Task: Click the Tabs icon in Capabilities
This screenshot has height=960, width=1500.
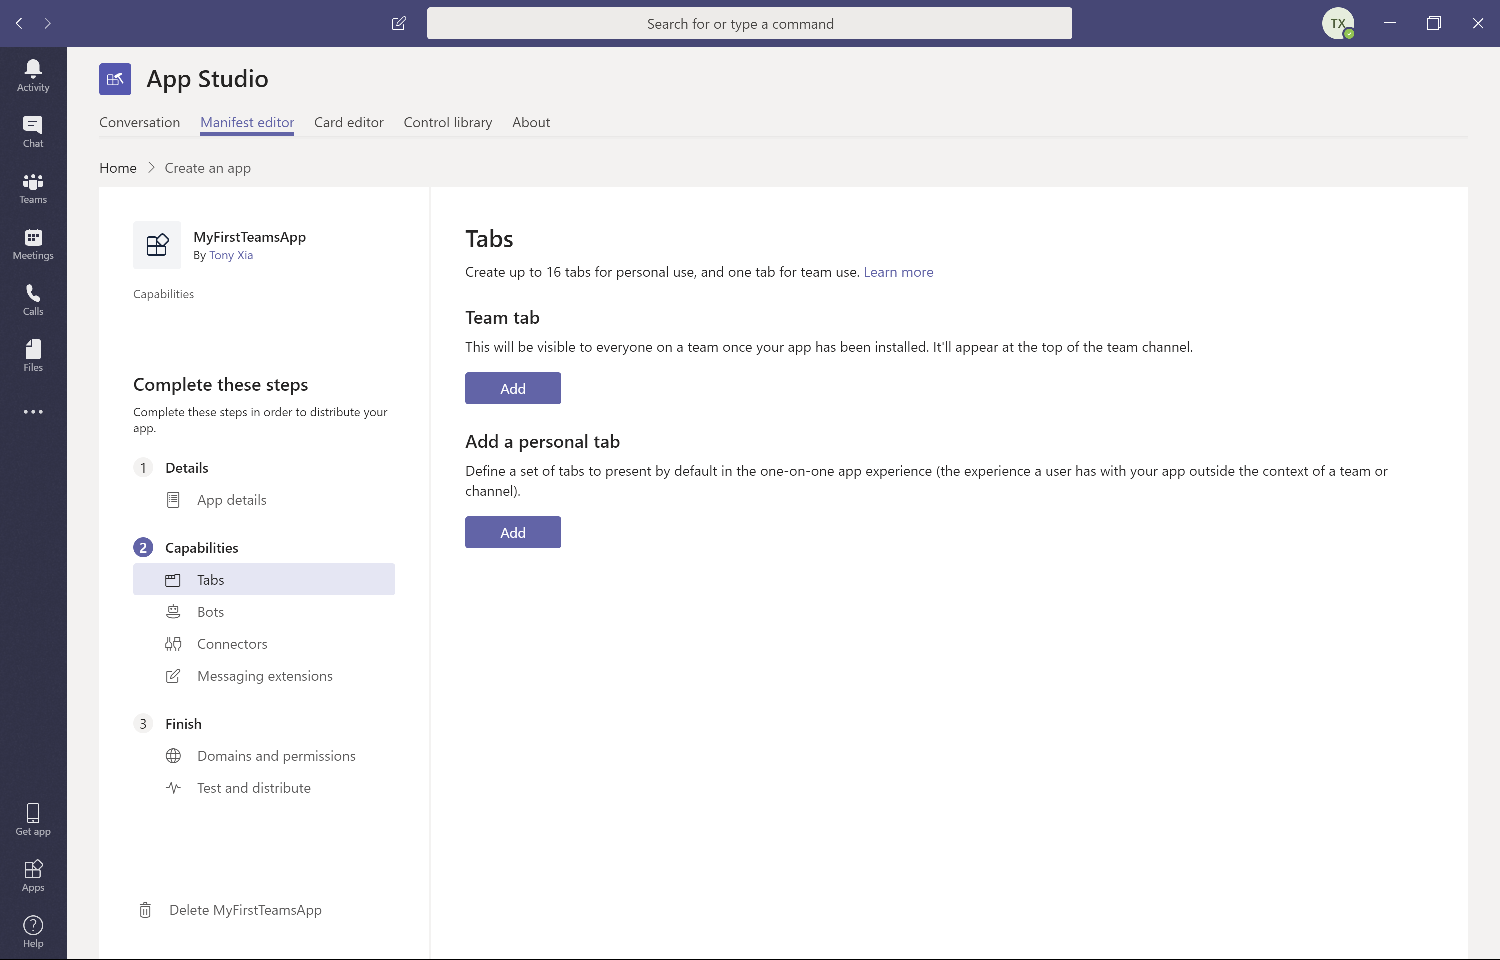Action: pyautogui.click(x=173, y=580)
